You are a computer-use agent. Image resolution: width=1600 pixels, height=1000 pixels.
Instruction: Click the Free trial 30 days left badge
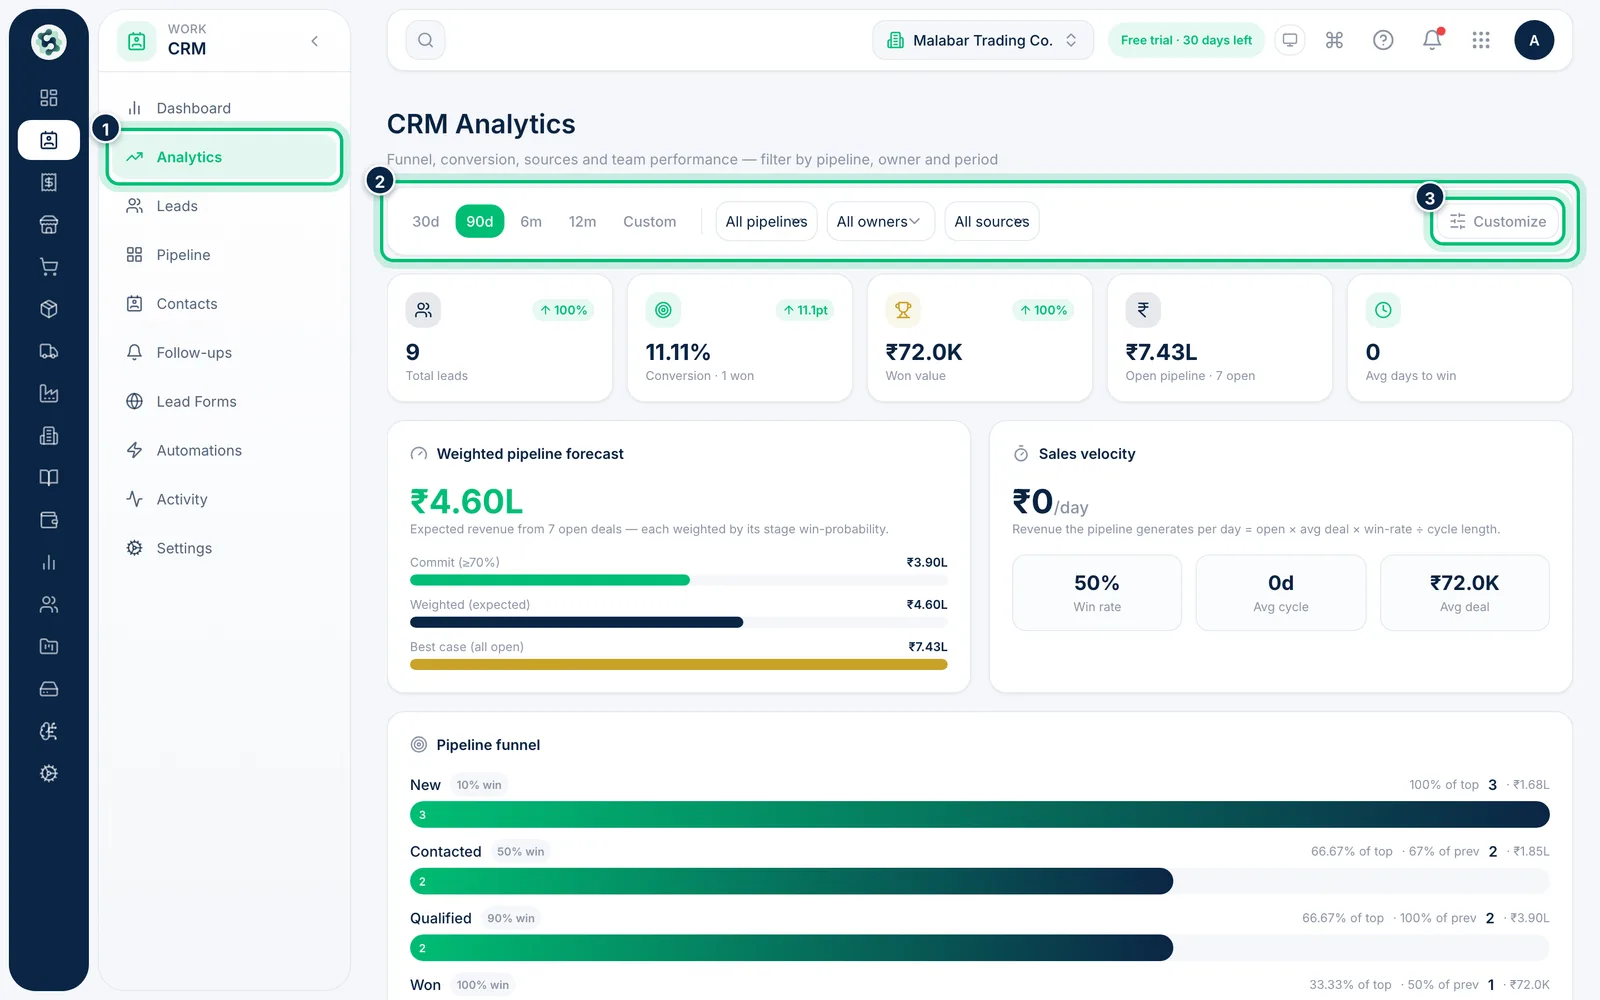(1186, 40)
